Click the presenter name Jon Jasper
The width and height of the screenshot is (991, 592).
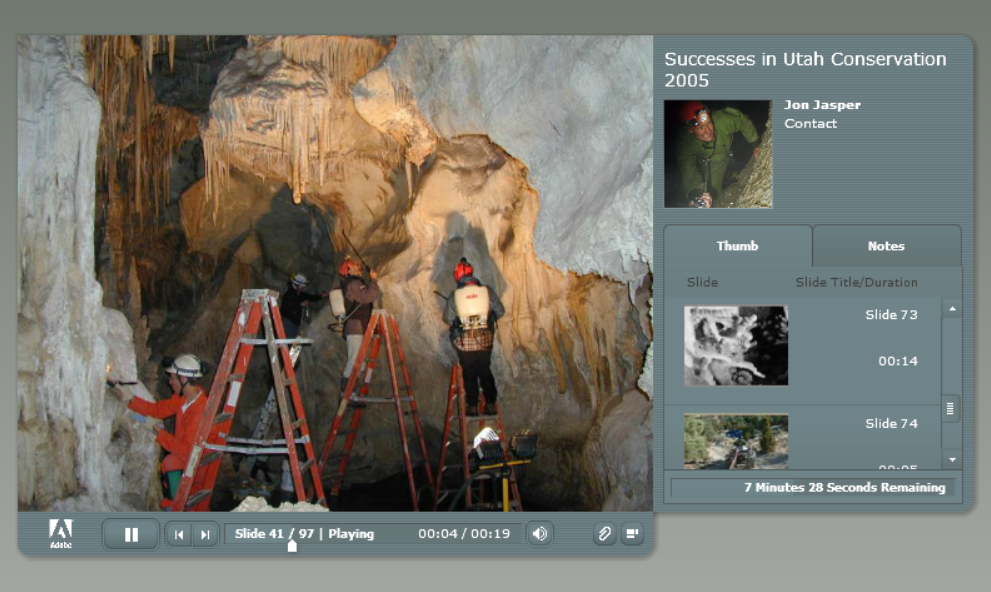(x=822, y=105)
